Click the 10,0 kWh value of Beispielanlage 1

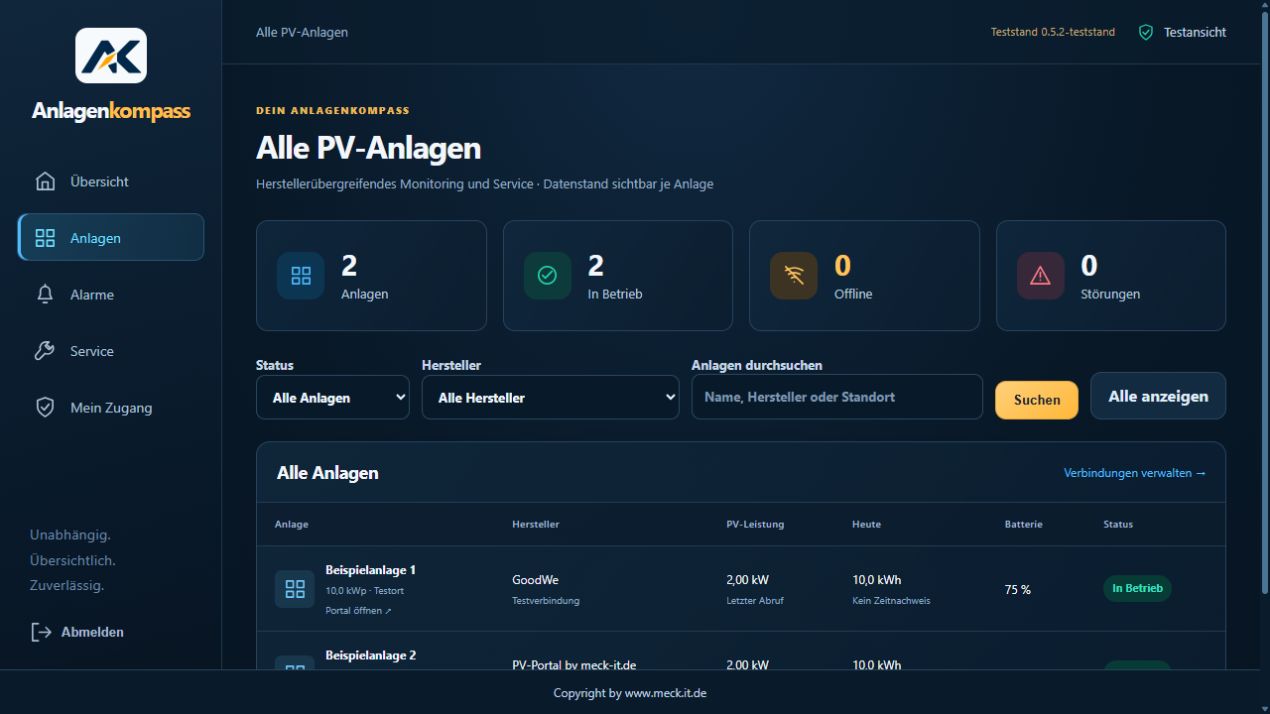877,580
